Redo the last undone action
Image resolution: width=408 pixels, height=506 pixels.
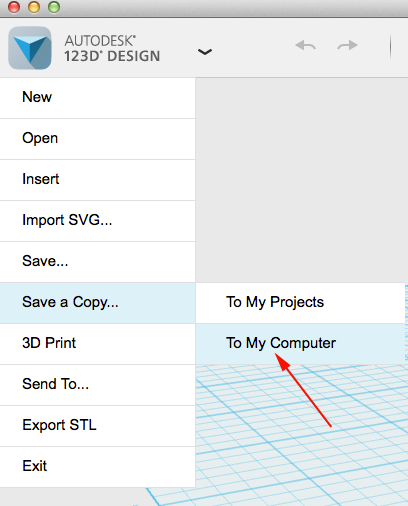coord(347,45)
